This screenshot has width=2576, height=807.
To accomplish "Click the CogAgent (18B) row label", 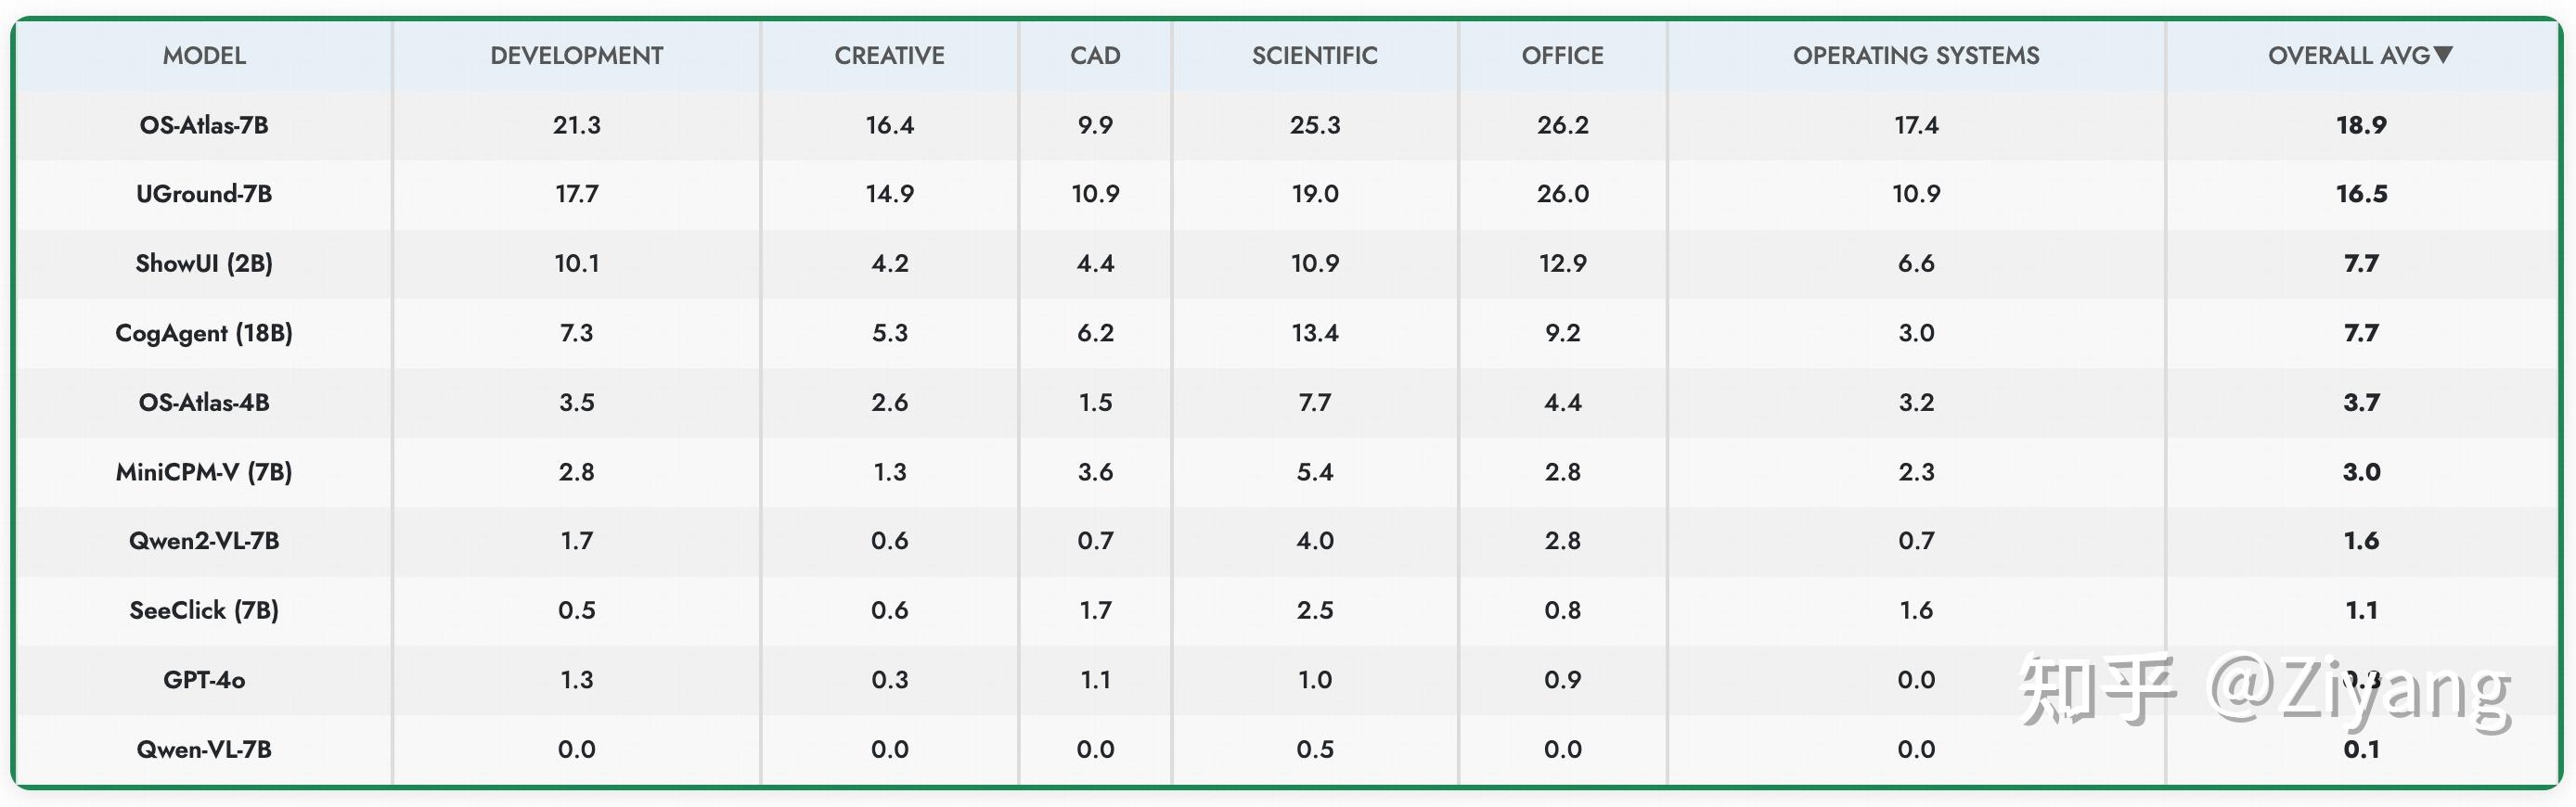I will point(204,333).
